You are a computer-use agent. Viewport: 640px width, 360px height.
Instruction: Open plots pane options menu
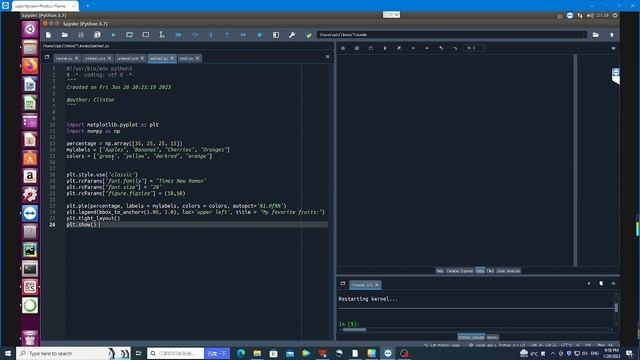point(613,48)
